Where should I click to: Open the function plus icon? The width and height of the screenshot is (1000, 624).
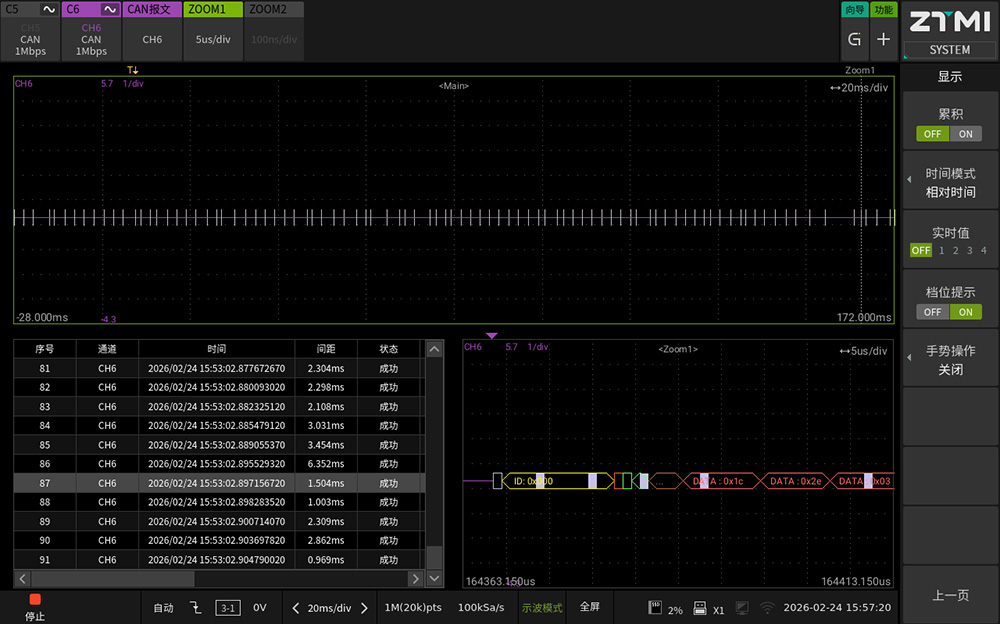pyautogui.click(x=883, y=40)
